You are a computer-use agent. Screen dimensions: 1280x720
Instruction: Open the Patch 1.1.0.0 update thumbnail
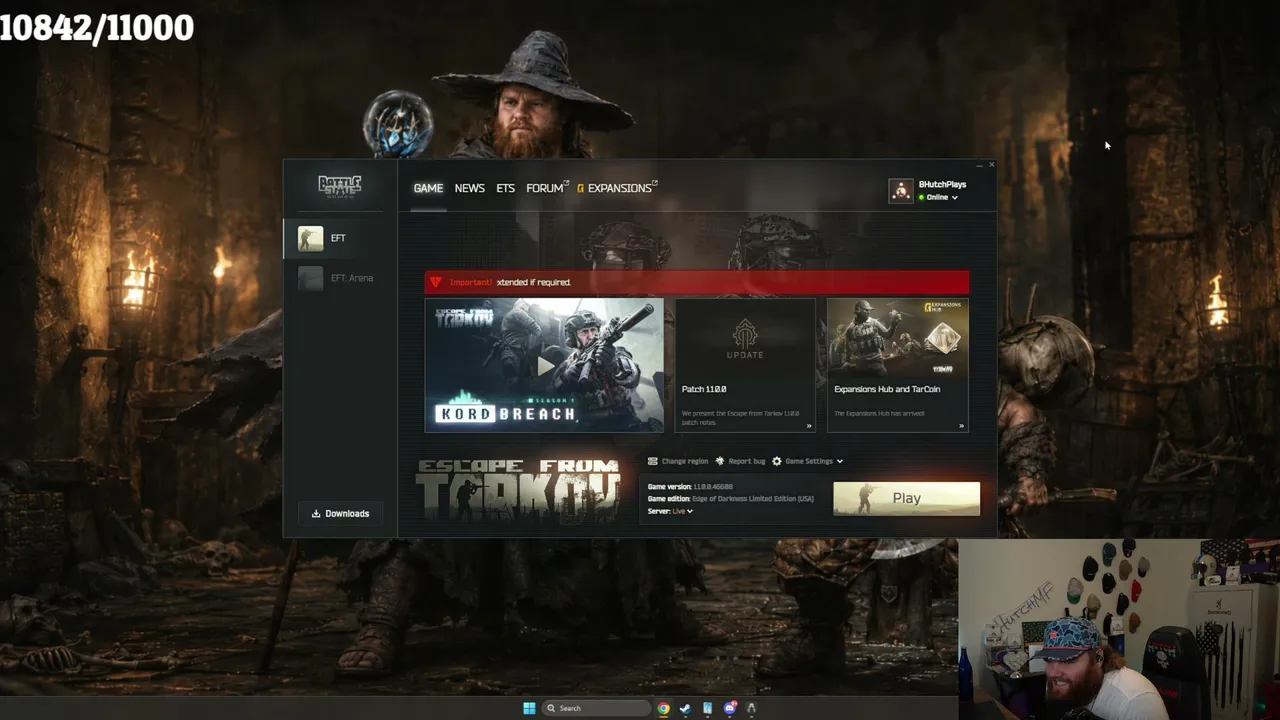745,338
